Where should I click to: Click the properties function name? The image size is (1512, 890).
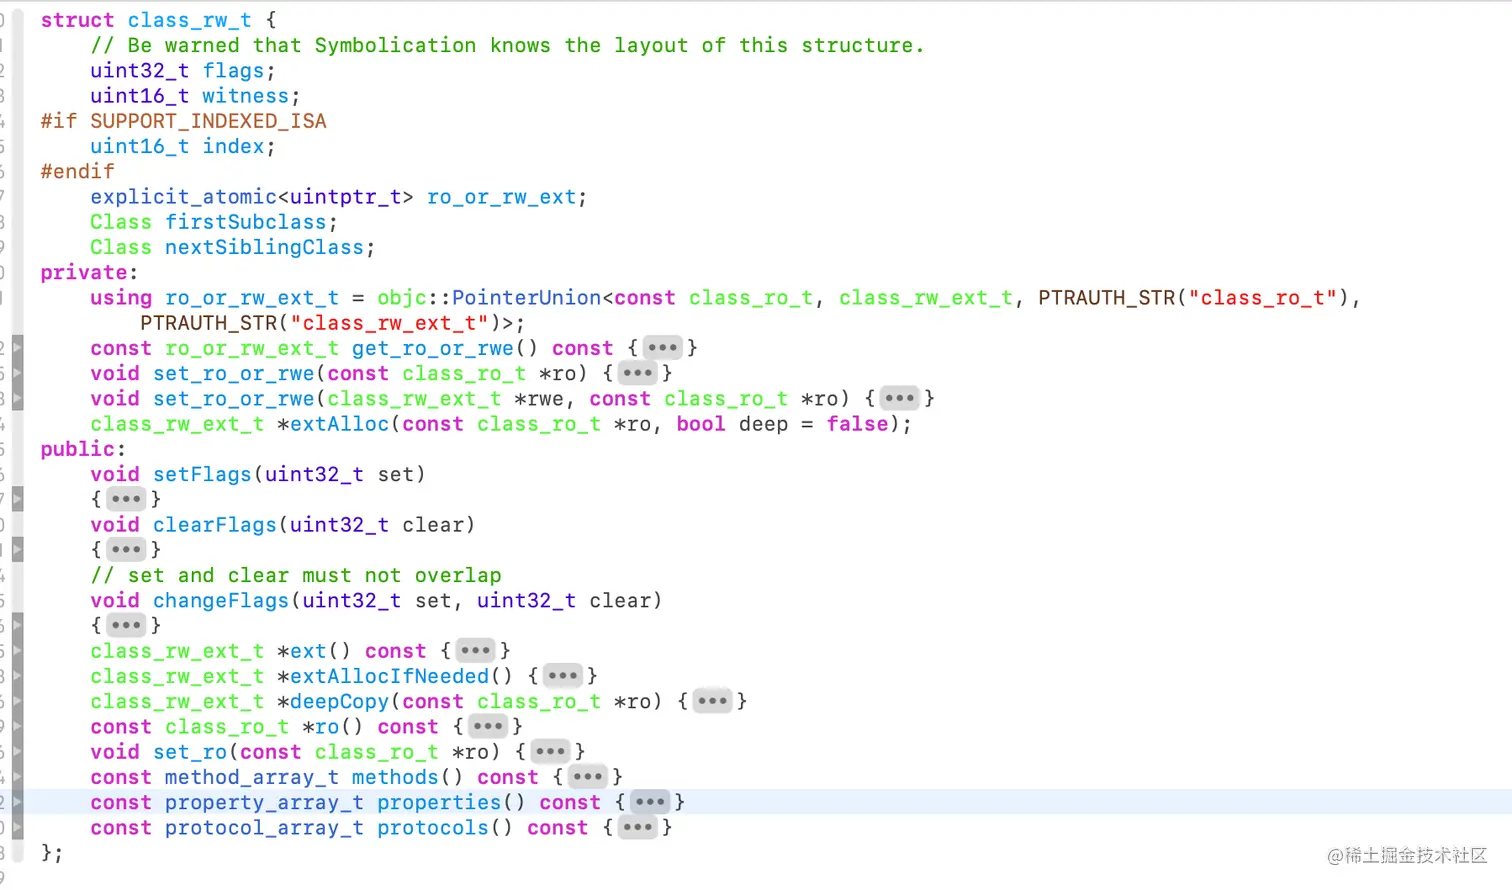tap(439, 802)
